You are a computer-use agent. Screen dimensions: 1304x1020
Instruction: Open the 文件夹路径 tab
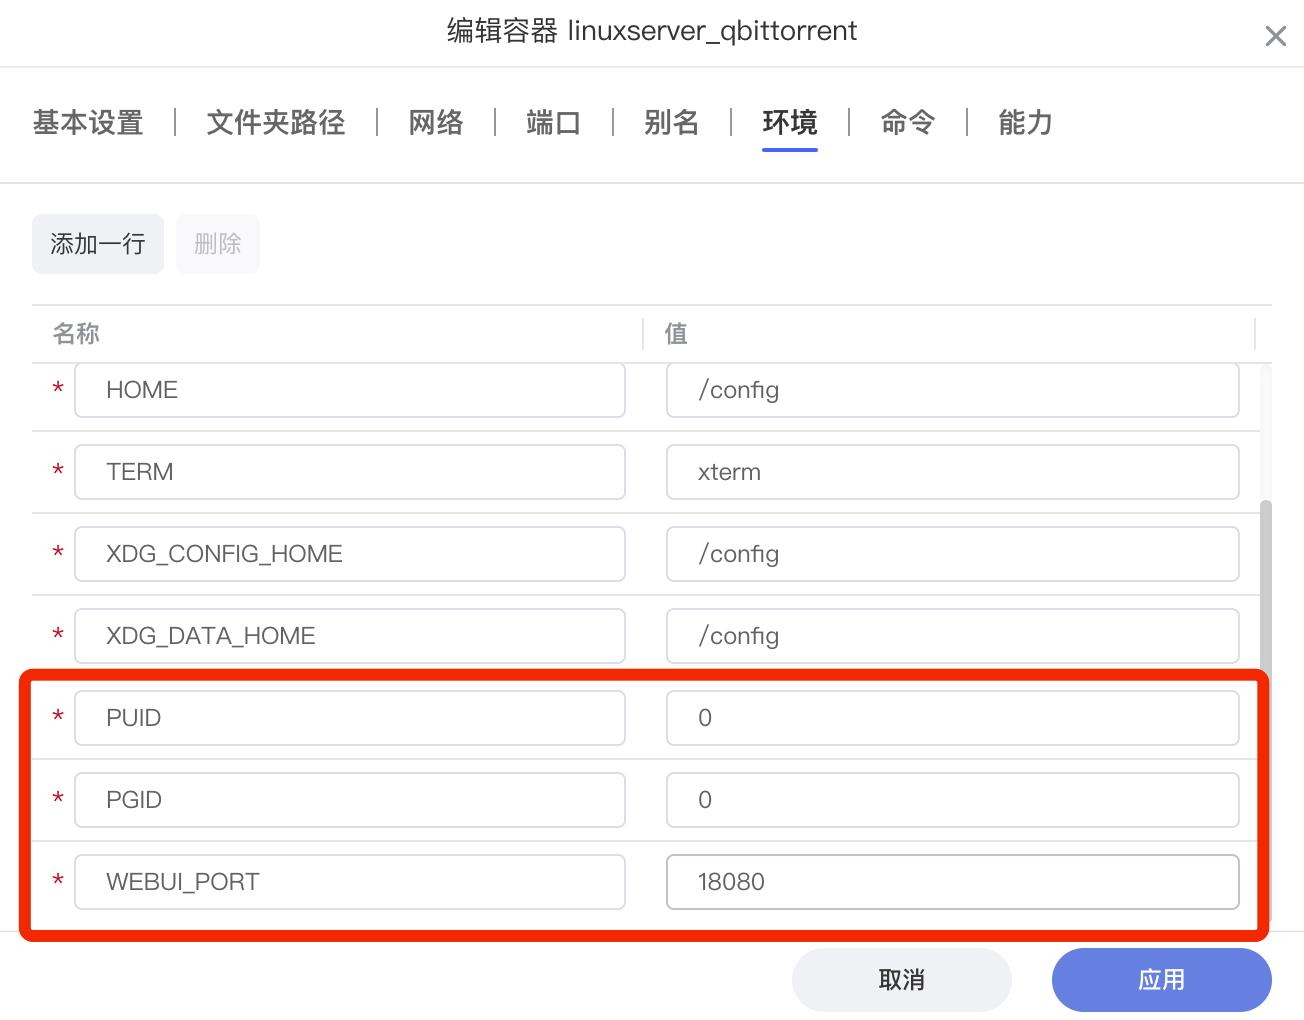[x=275, y=123]
